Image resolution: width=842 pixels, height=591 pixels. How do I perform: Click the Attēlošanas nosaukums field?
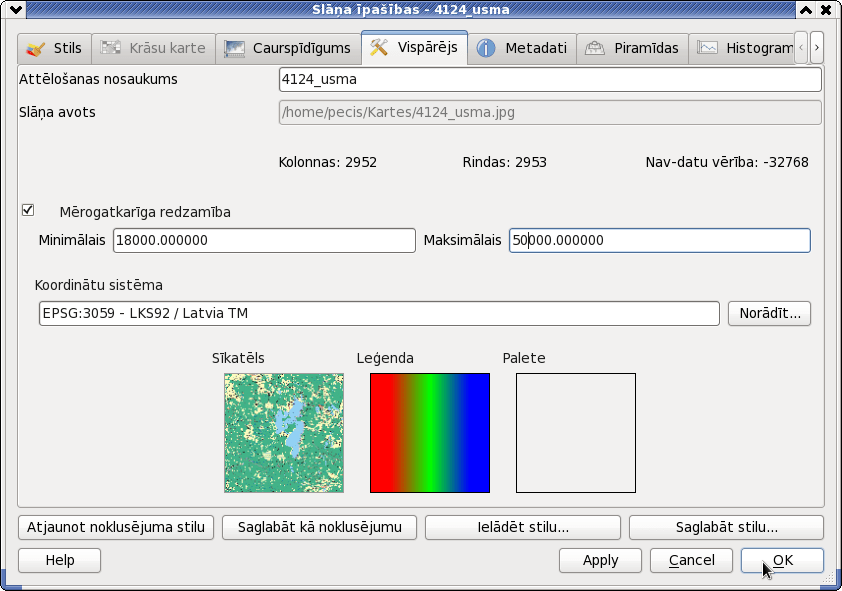coord(550,79)
